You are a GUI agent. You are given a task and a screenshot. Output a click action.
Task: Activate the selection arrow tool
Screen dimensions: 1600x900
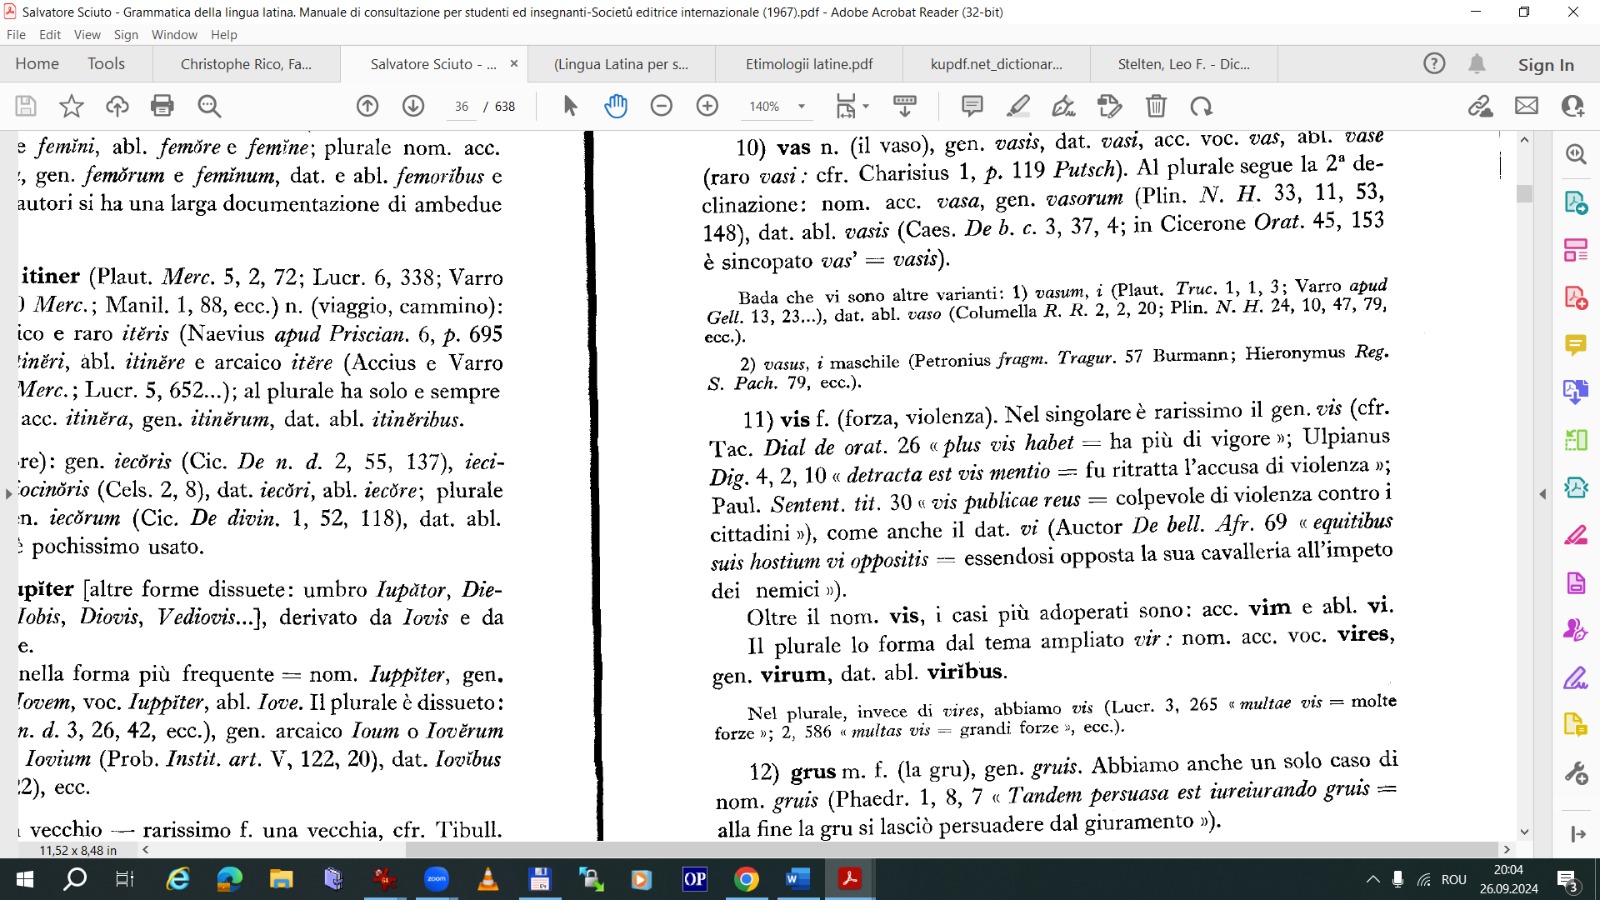[x=570, y=106]
